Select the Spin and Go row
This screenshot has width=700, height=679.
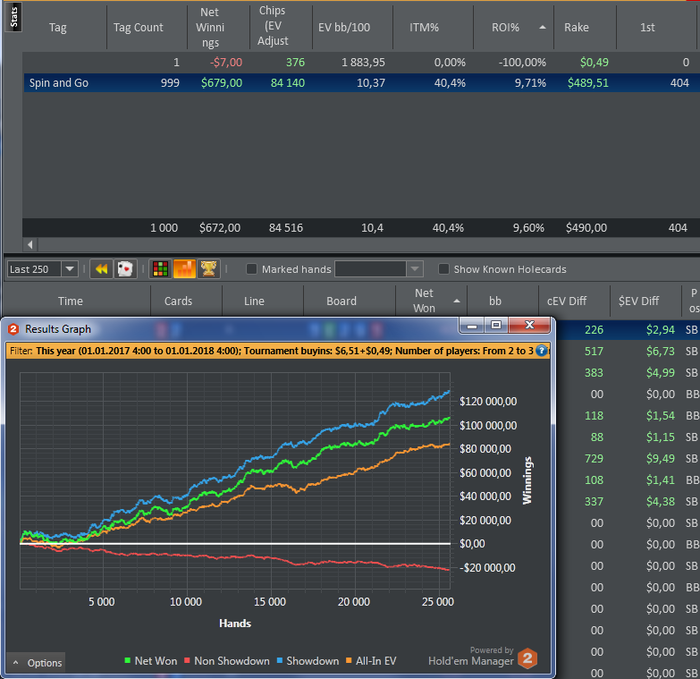click(56, 83)
